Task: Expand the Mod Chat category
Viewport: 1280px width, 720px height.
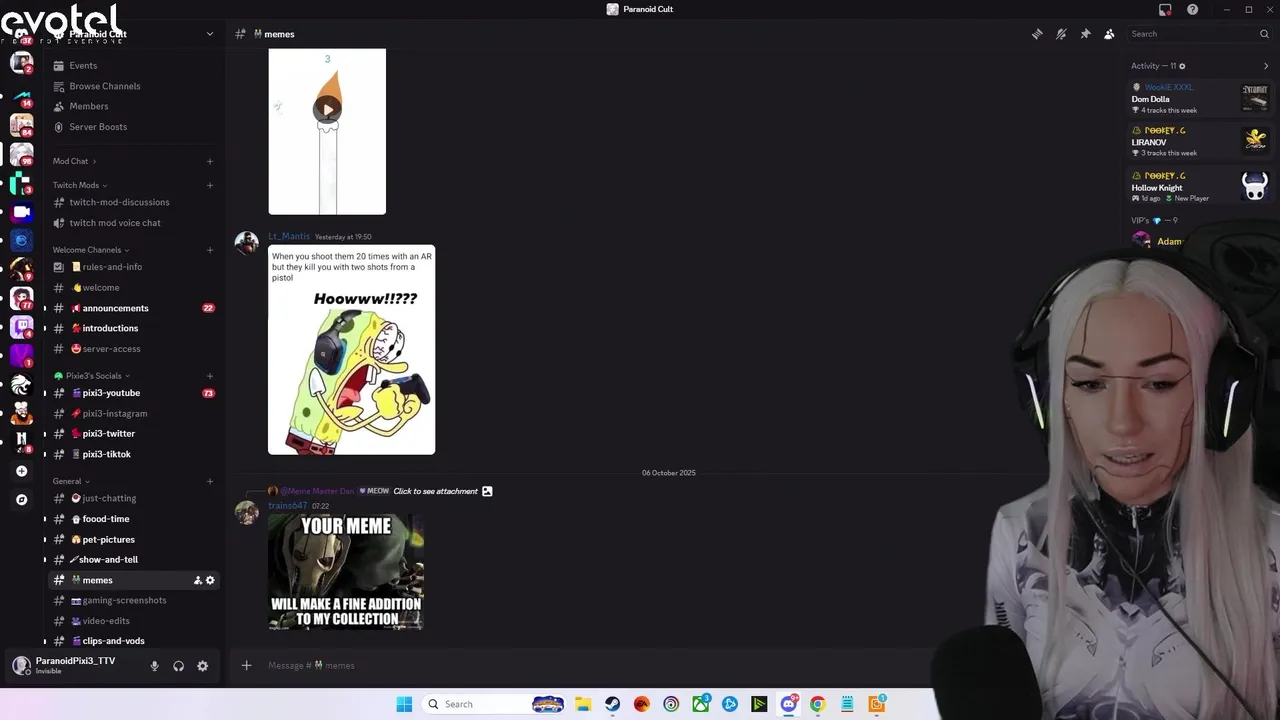Action: (x=75, y=161)
